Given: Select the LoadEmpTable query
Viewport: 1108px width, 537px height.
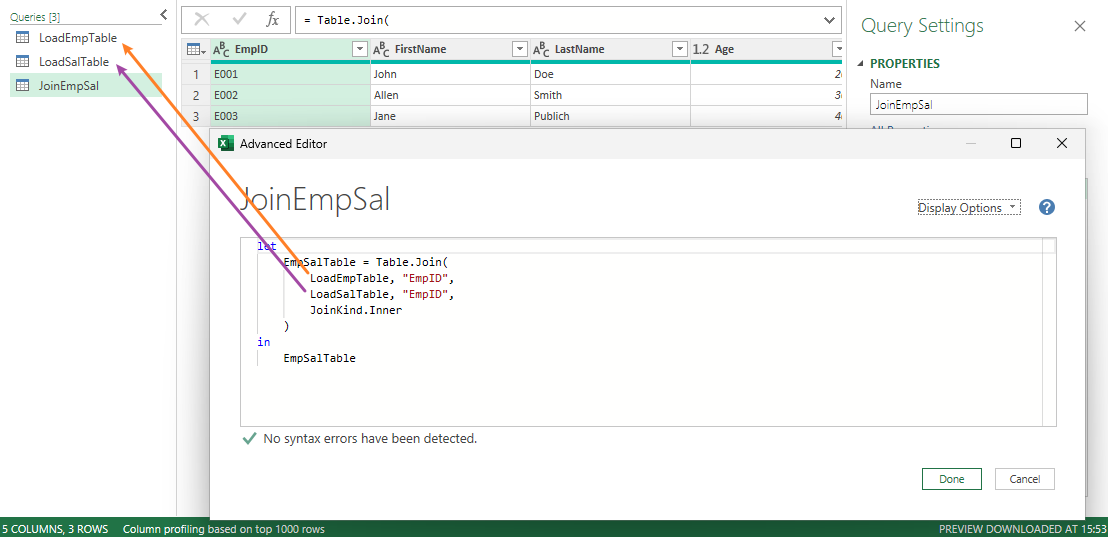Looking at the screenshot, I should pyautogui.click(x=77, y=38).
